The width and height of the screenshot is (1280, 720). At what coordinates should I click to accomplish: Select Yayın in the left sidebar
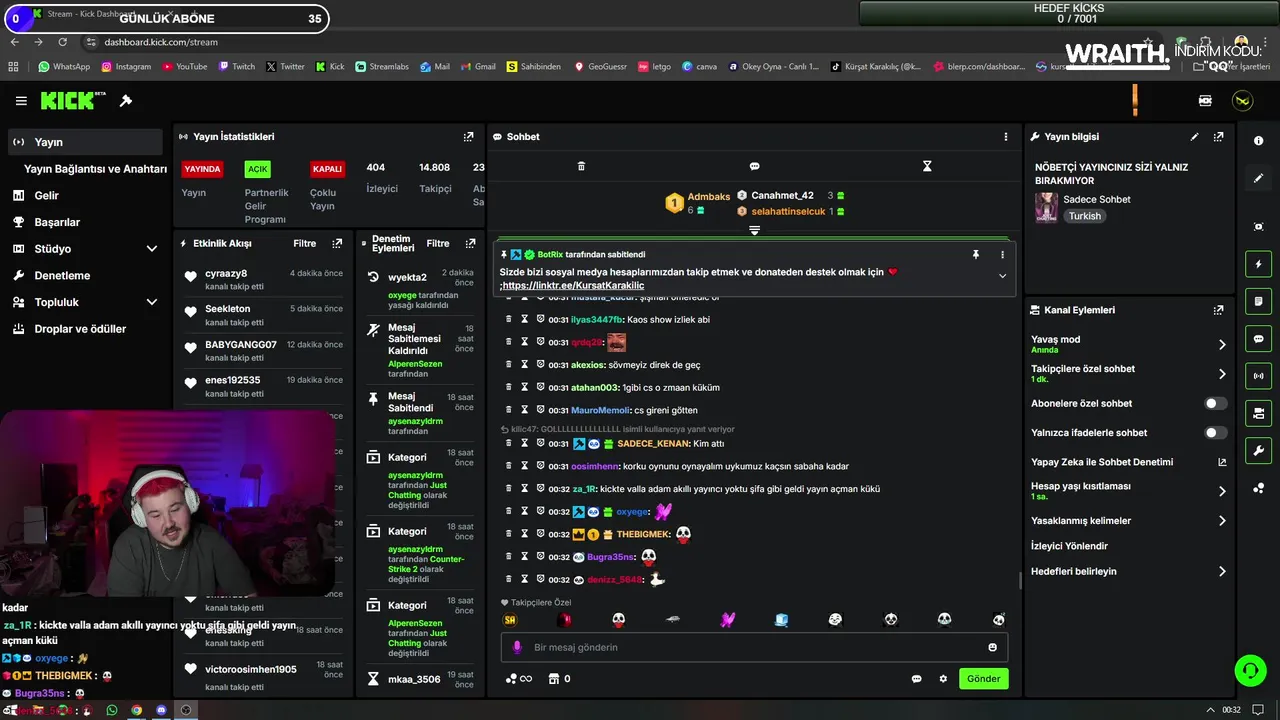point(85,142)
